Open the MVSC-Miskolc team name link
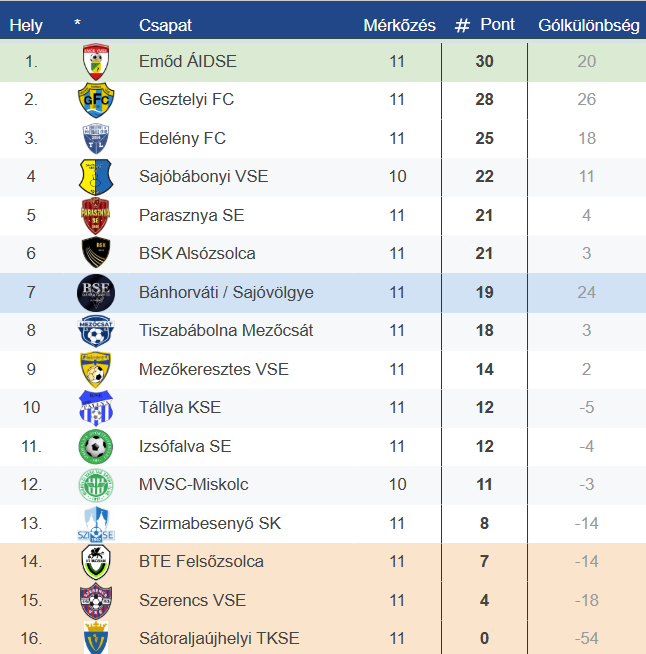Viewport: 646px width, 654px height. click(x=194, y=485)
